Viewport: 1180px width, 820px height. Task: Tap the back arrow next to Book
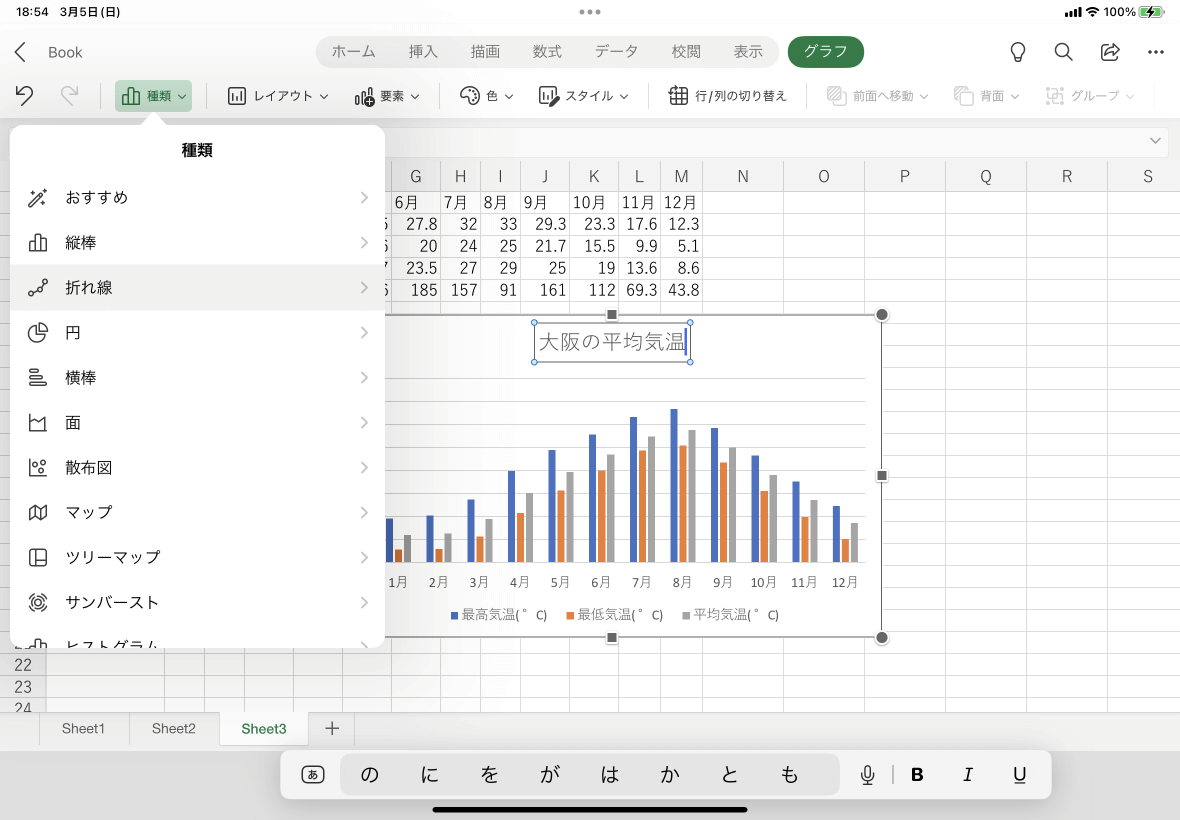pos(20,52)
